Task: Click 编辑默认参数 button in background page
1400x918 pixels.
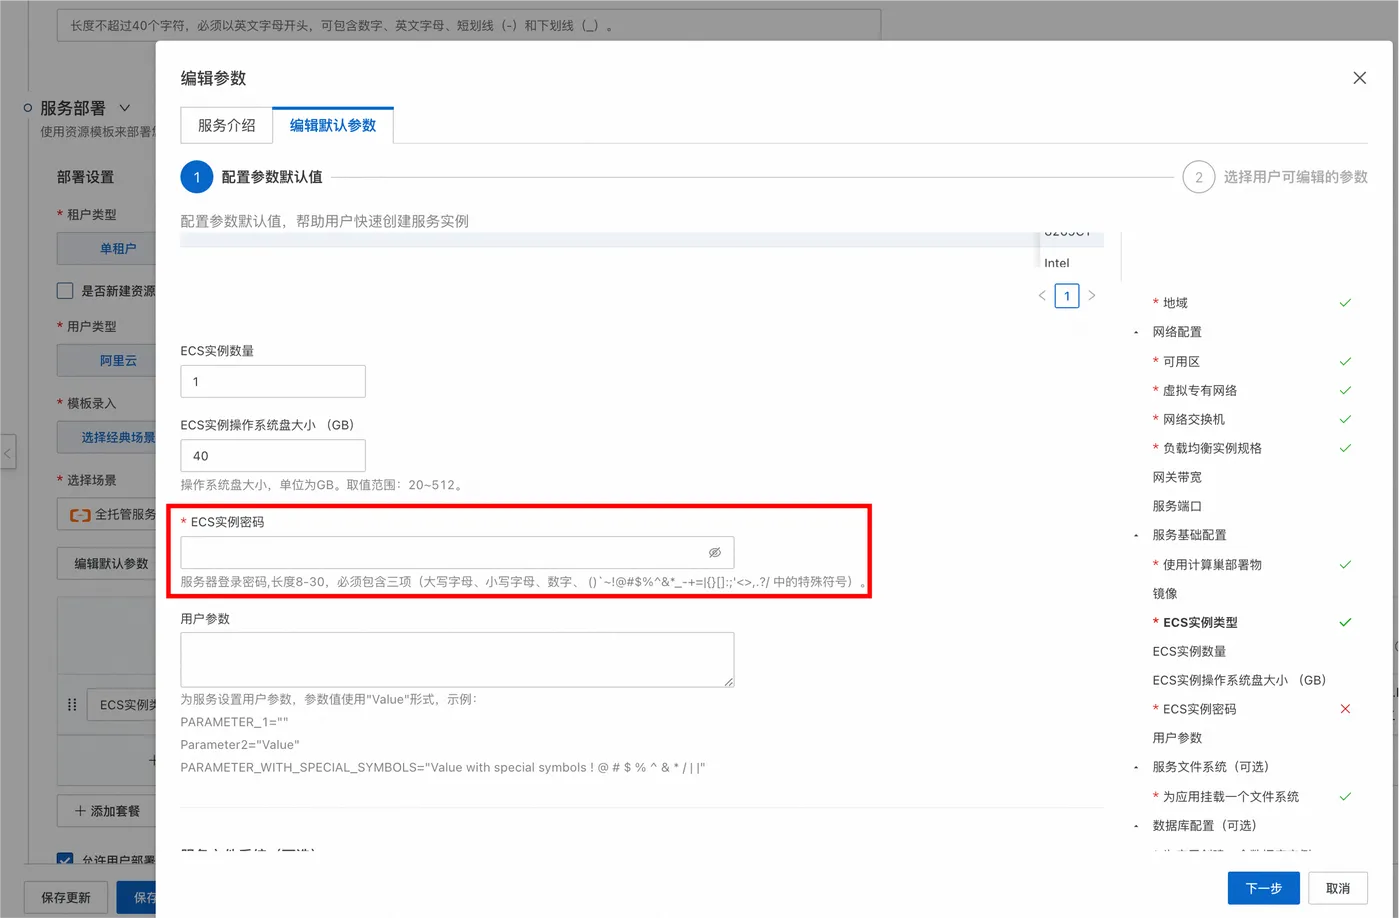Action: [107, 564]
